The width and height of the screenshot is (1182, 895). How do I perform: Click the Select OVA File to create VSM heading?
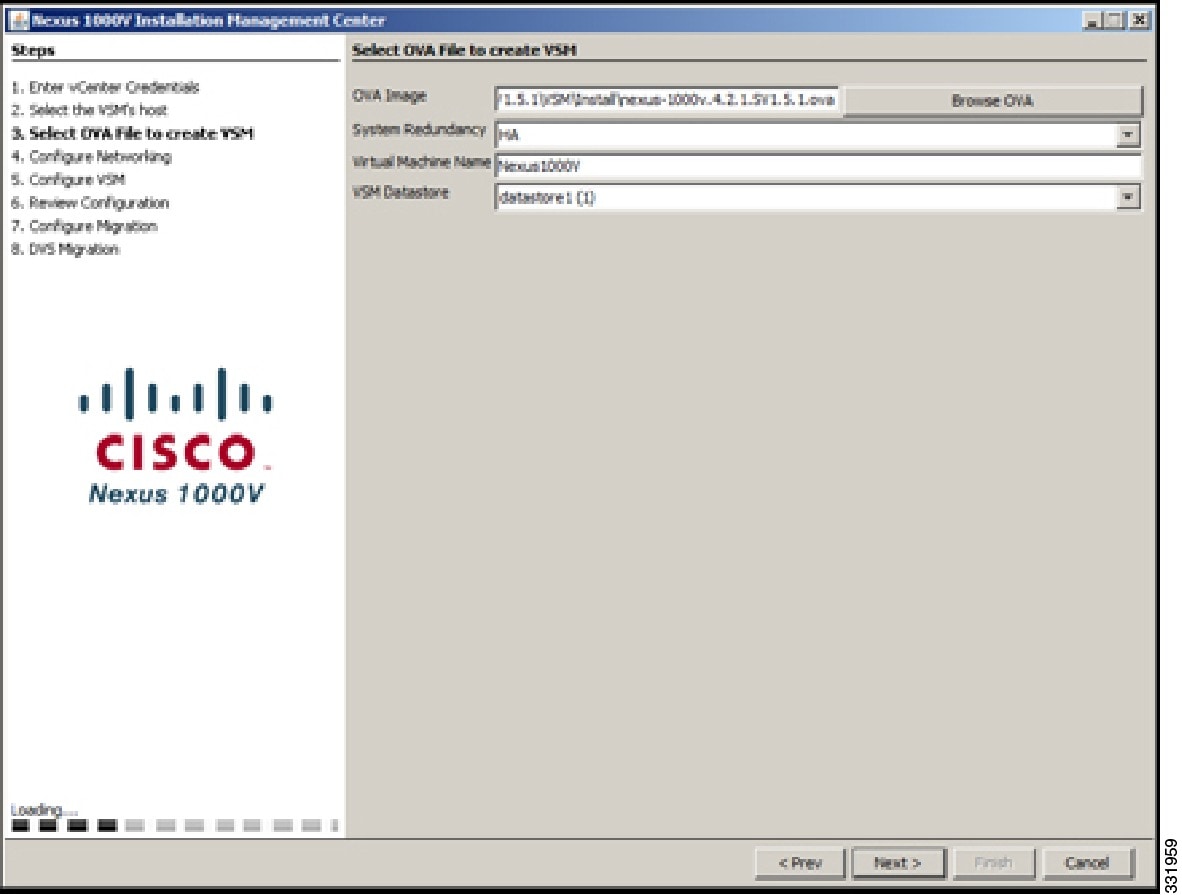click(x=464, y=51)
